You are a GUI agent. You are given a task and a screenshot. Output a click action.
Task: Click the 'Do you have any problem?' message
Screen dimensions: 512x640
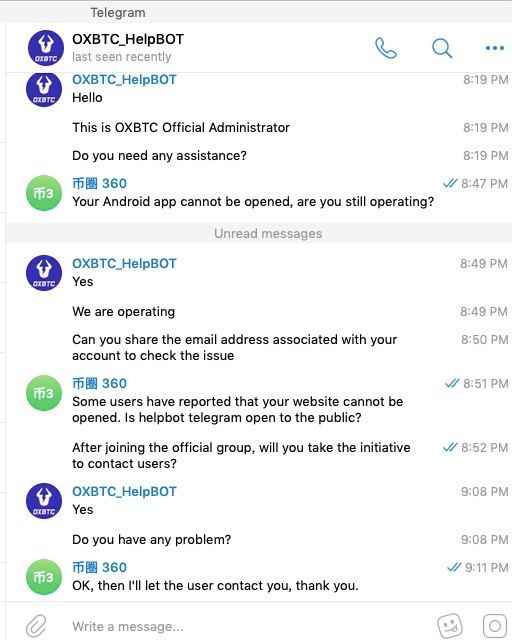(x=151, y=540)
